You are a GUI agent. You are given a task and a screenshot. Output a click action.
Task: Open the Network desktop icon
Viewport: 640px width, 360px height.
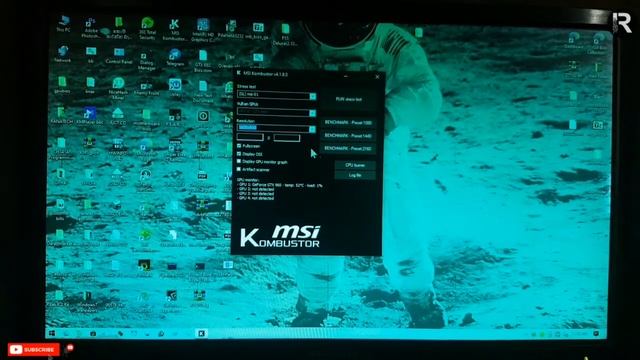coord(63,54)
